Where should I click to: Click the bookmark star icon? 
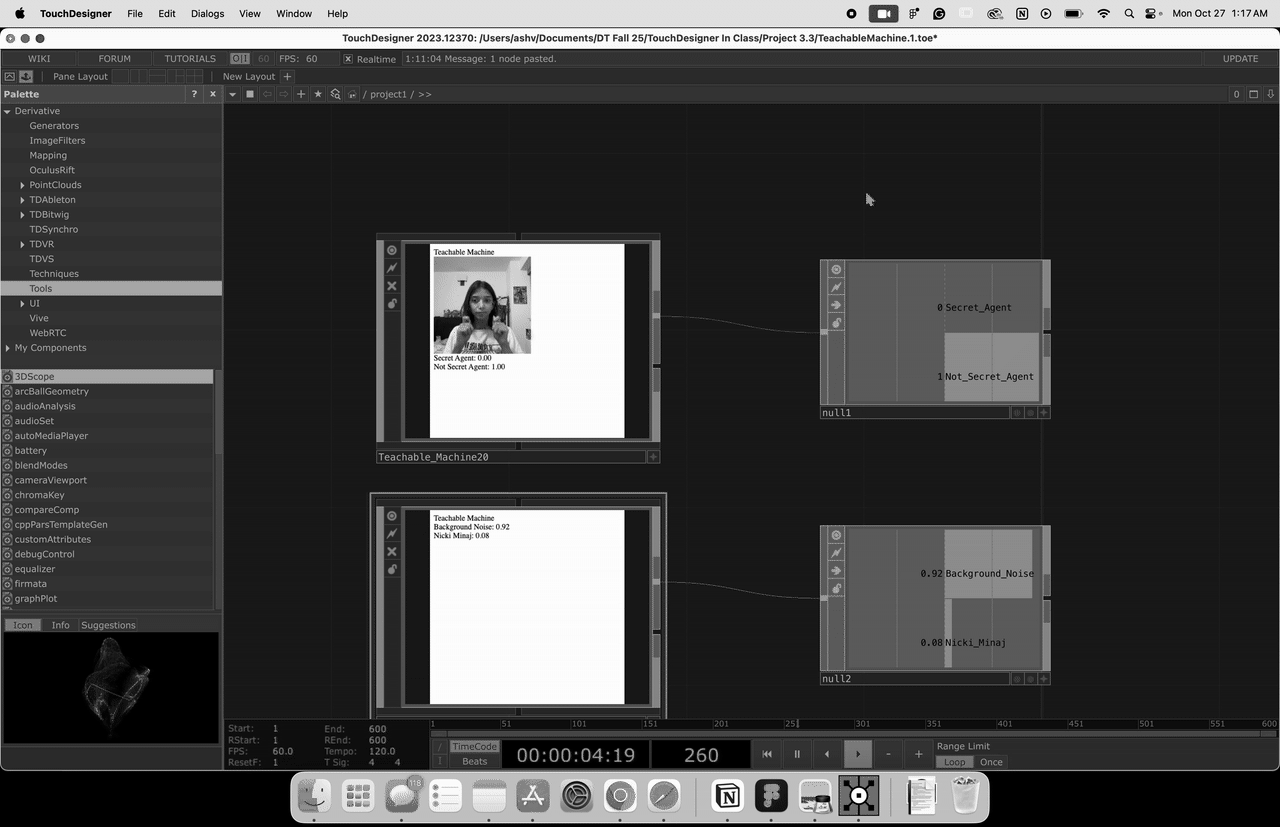click(318, 94)
